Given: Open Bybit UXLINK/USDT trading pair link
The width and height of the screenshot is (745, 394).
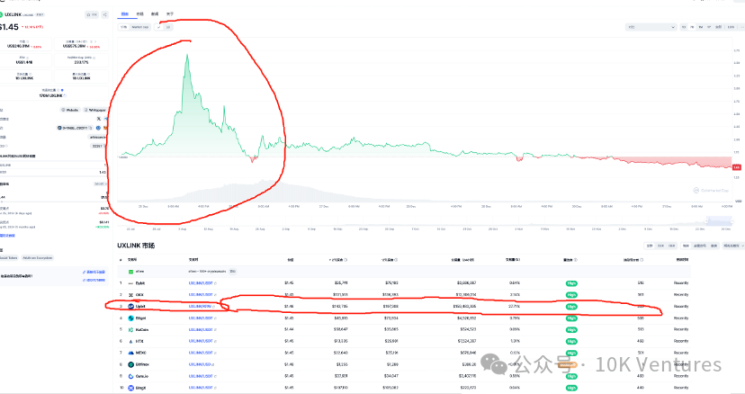Looking at the screenshot, I should 201,283.
